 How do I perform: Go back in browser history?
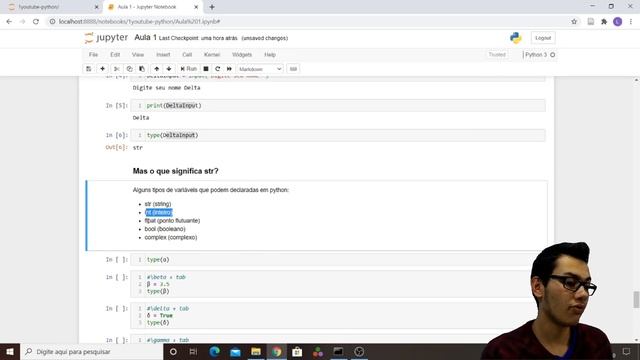pos(9,21)
